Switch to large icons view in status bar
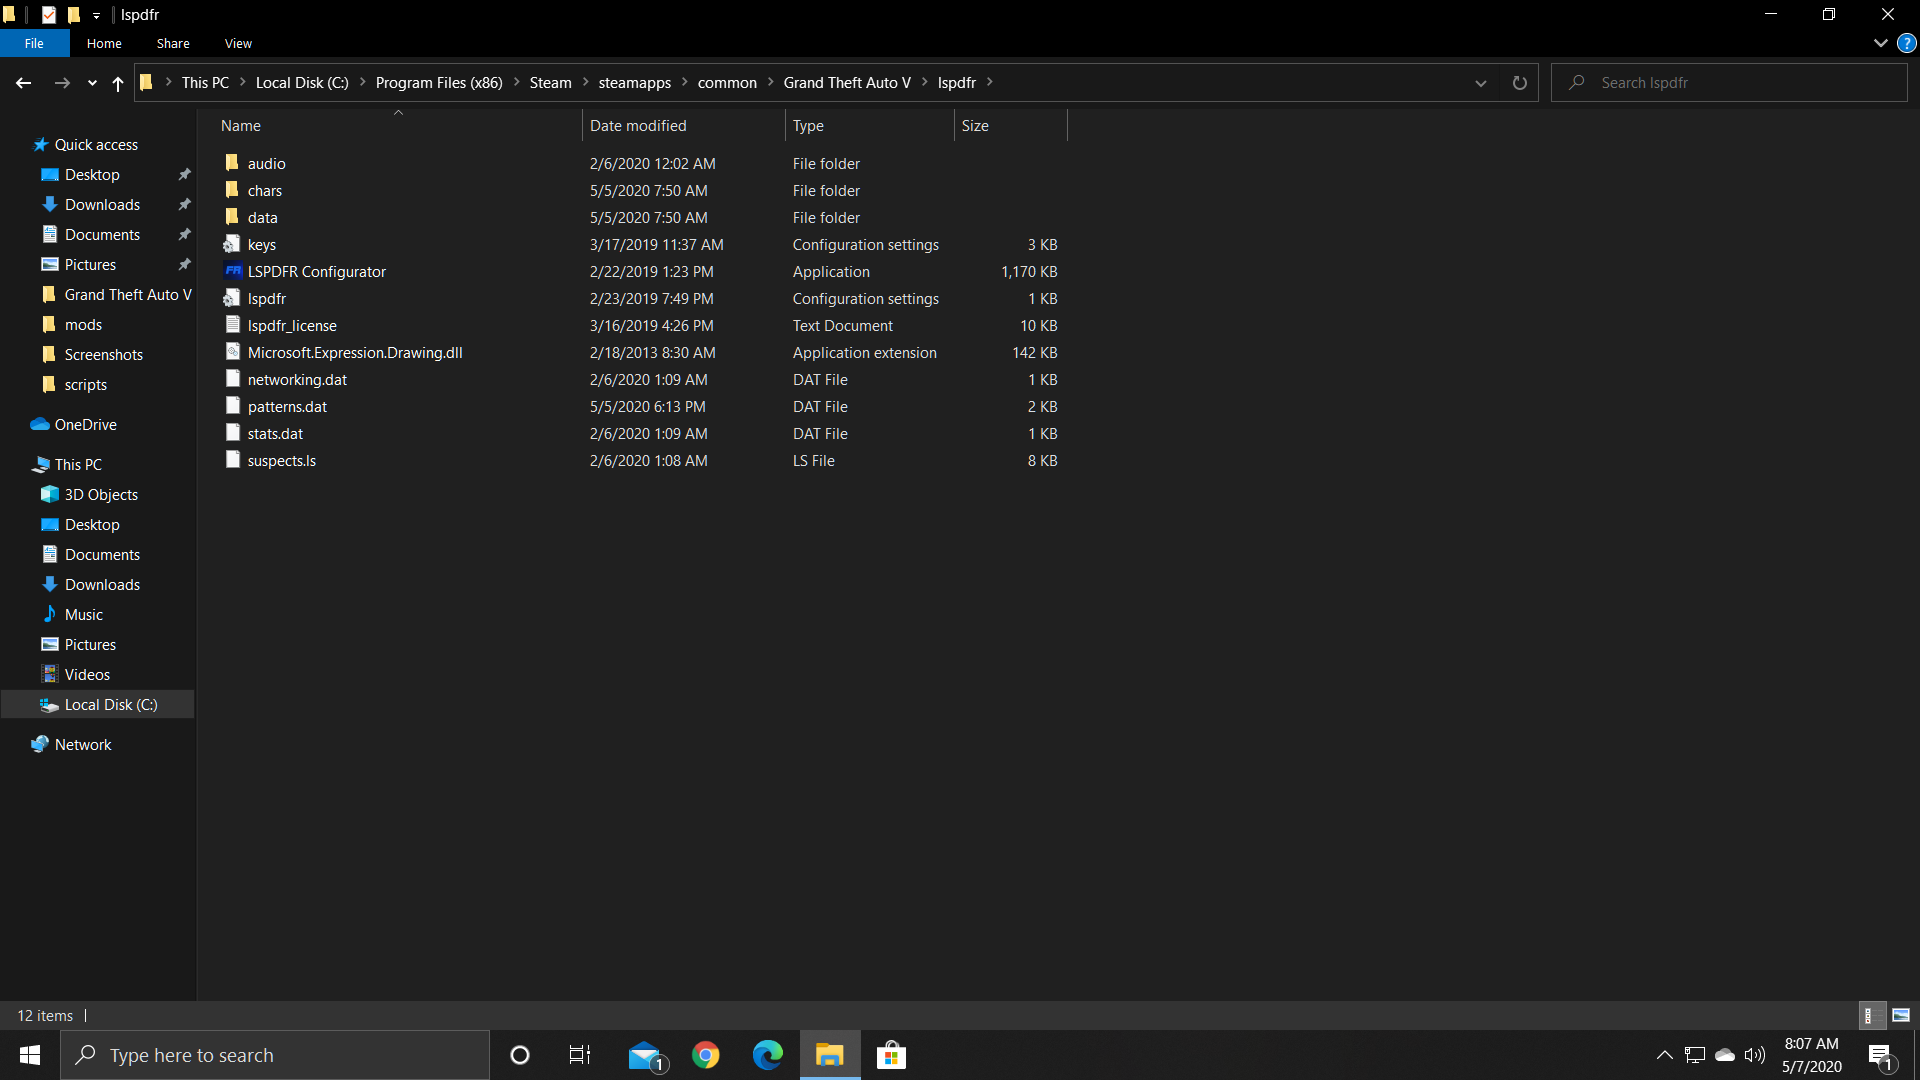This screenshot has width=1920, height=1080. point(1901,1015)
